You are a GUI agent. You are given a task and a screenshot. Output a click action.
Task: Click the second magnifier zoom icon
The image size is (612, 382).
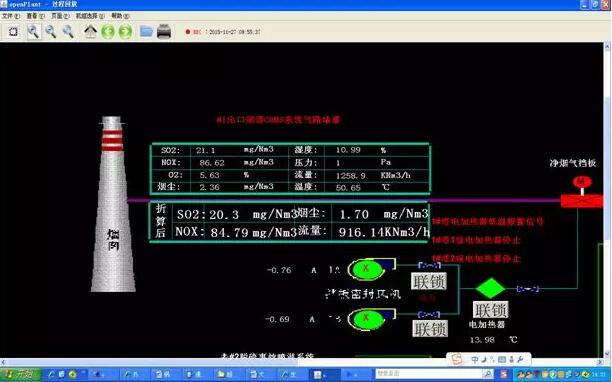click(51, 32)
